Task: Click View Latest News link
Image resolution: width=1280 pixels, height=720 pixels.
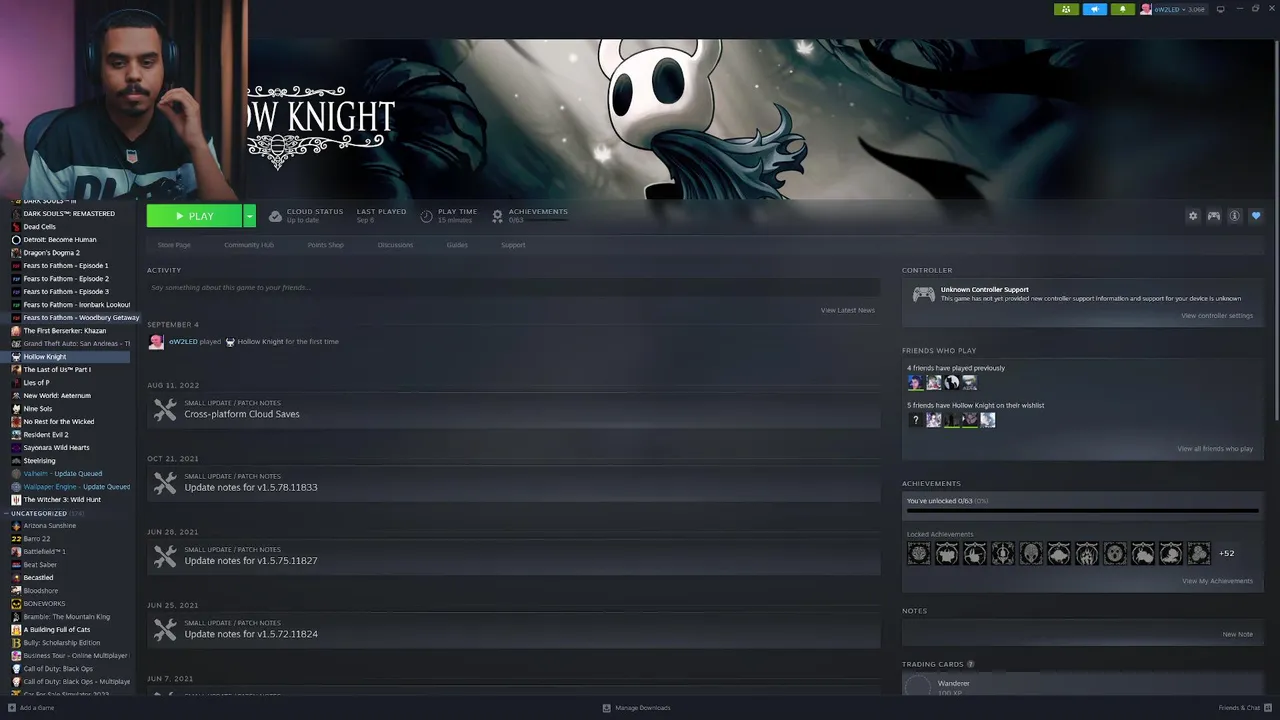Action: pyautogui.click(x=848, y=310)
